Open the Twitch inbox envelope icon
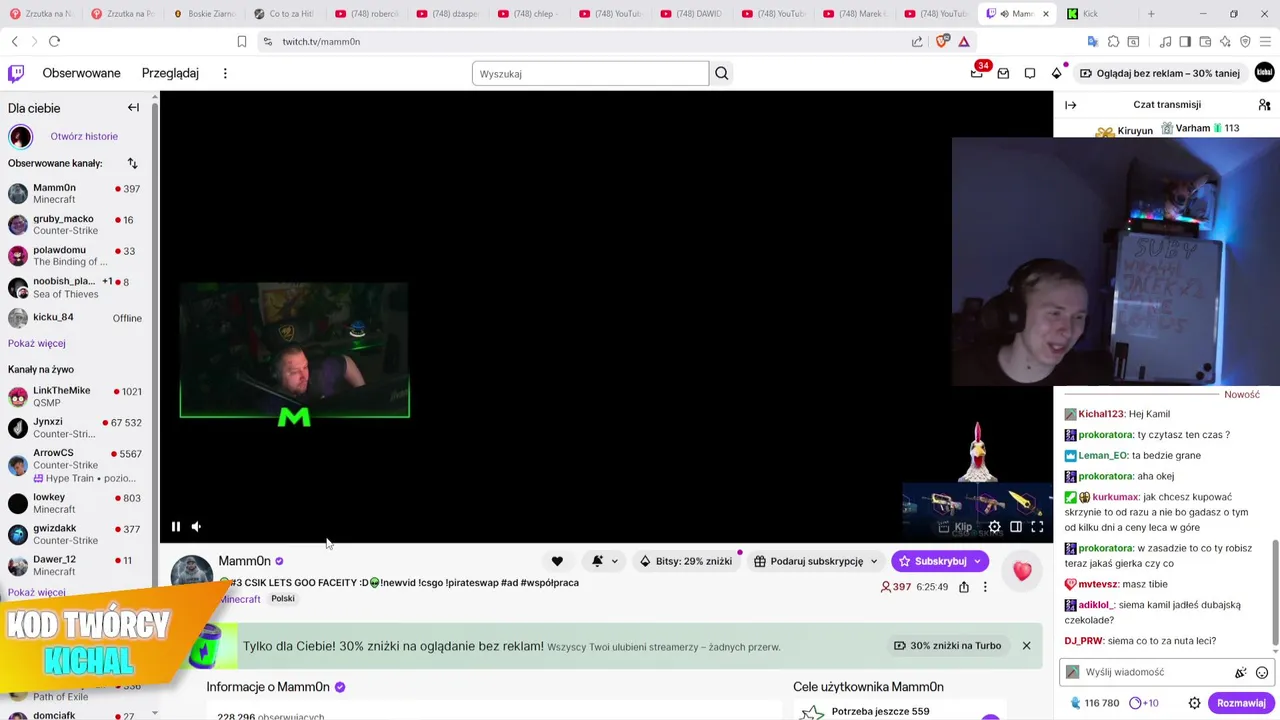Image resolution: width=1280 pixels, height=720 pixels. 1003,73
